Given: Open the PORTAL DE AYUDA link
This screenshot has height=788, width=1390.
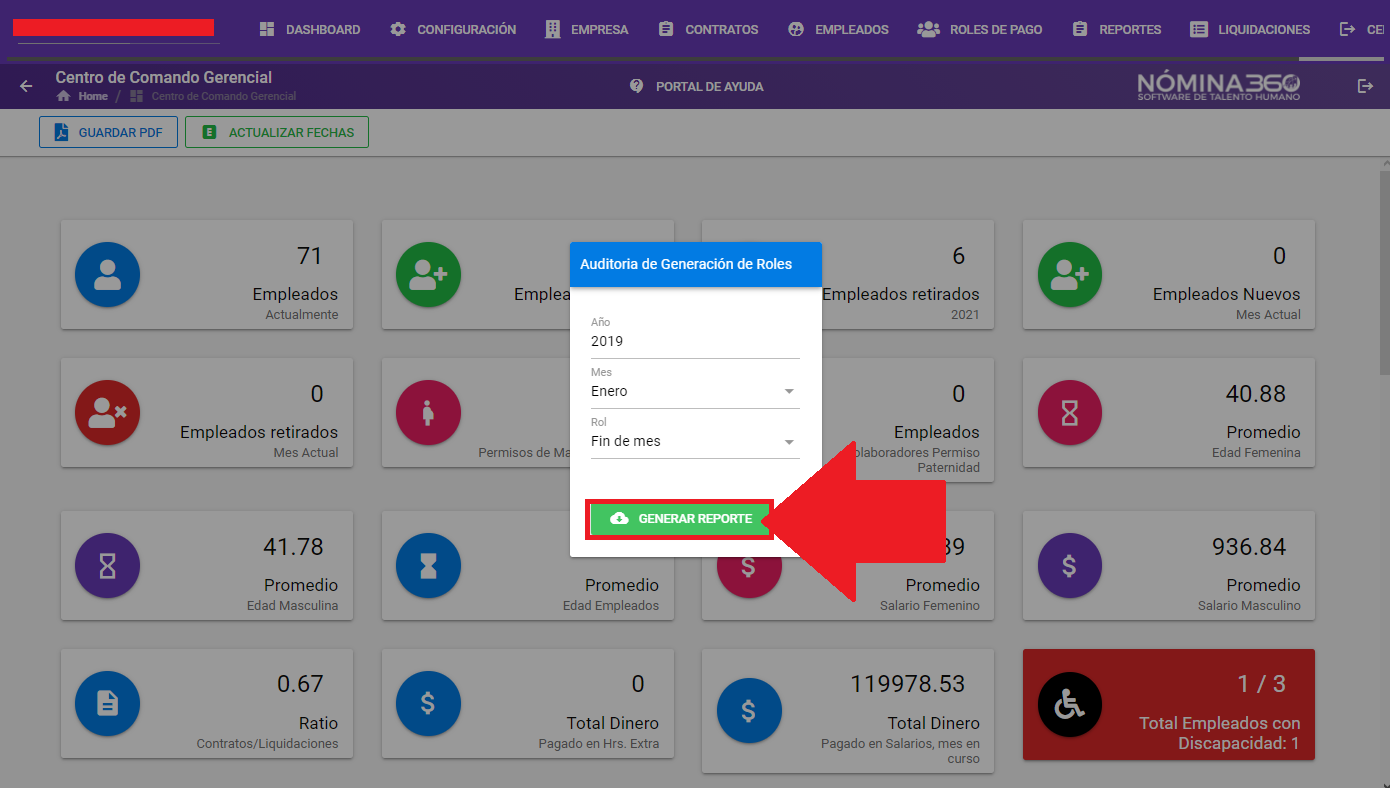Looking at the screenshot, I should click(709, 87).
